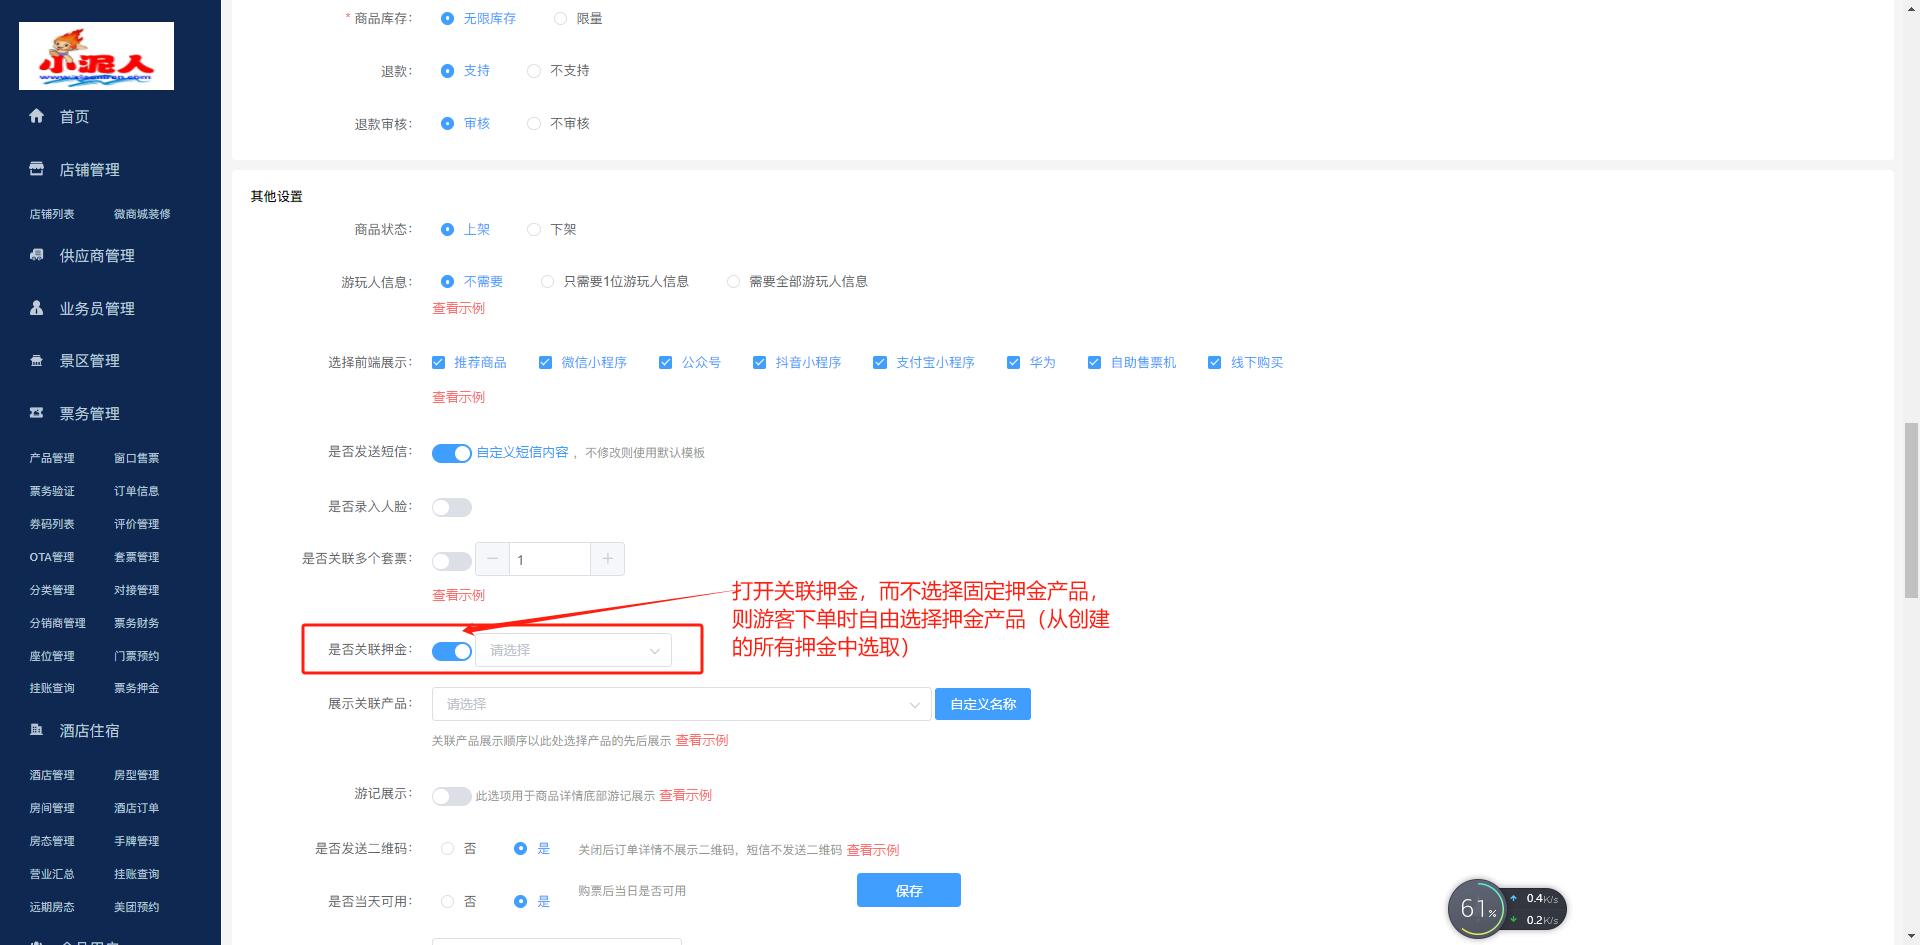Select 否 for 是否当天可用
The width and height of the screenshot is (1920, 945).
[448, 901]
